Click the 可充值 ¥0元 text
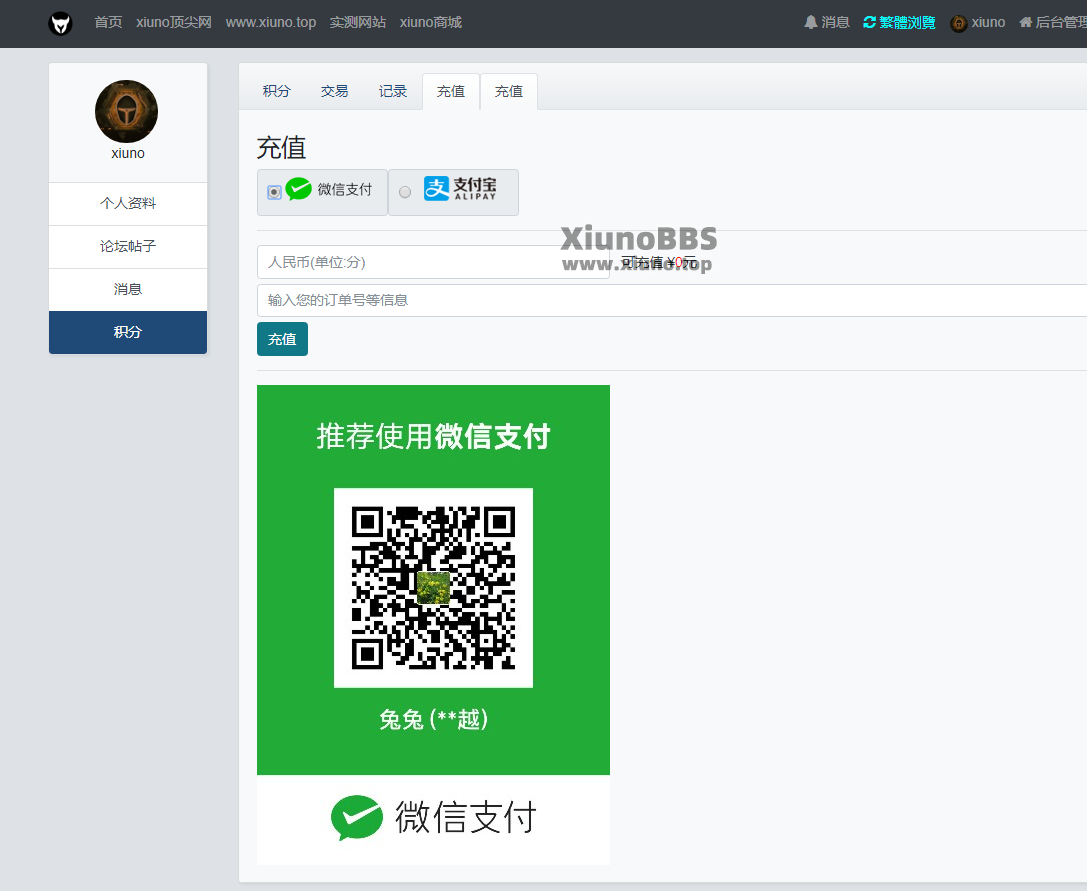The height and width of the screenshot is (891, 1087). click(x=659, y=263)
